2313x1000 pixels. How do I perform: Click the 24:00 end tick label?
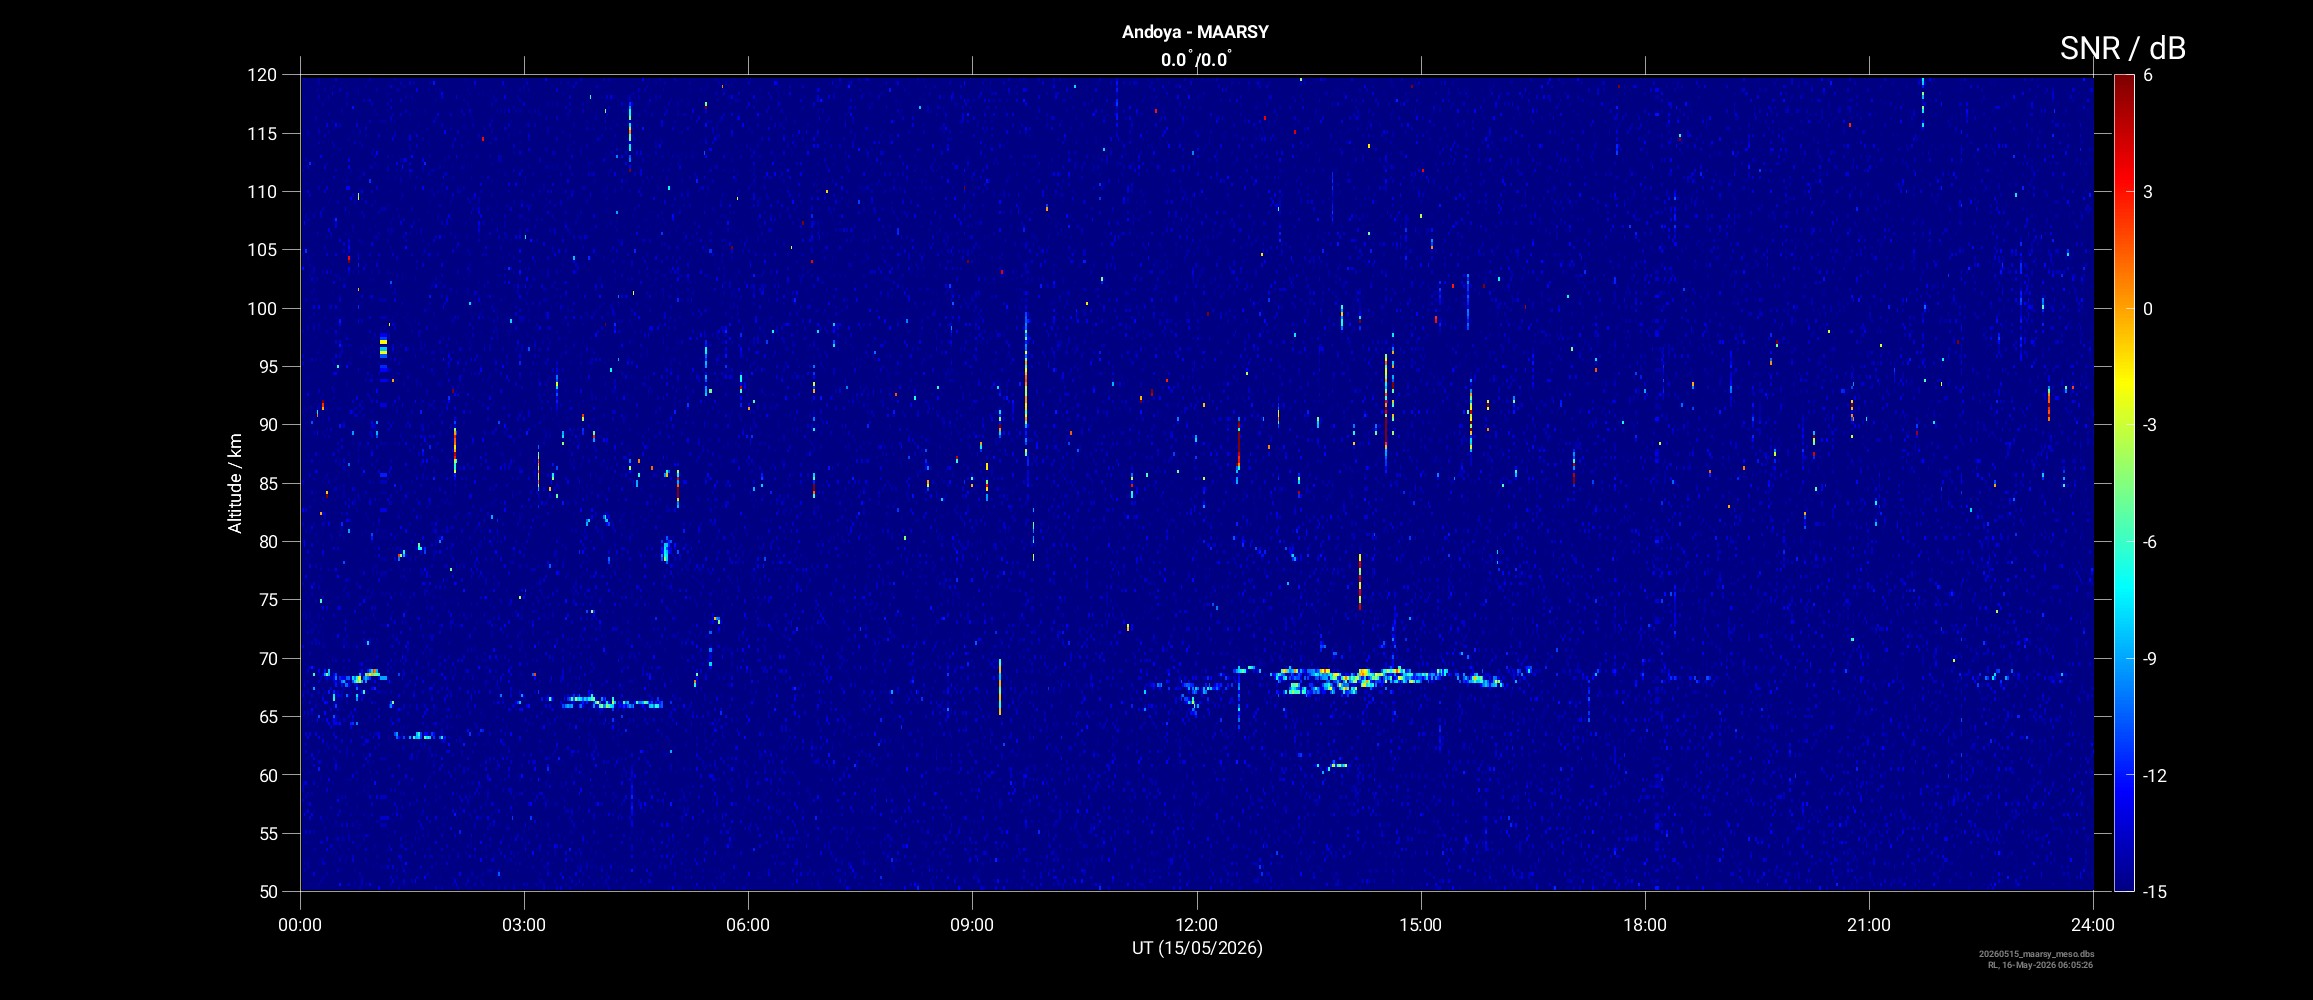click(2093, 925)
